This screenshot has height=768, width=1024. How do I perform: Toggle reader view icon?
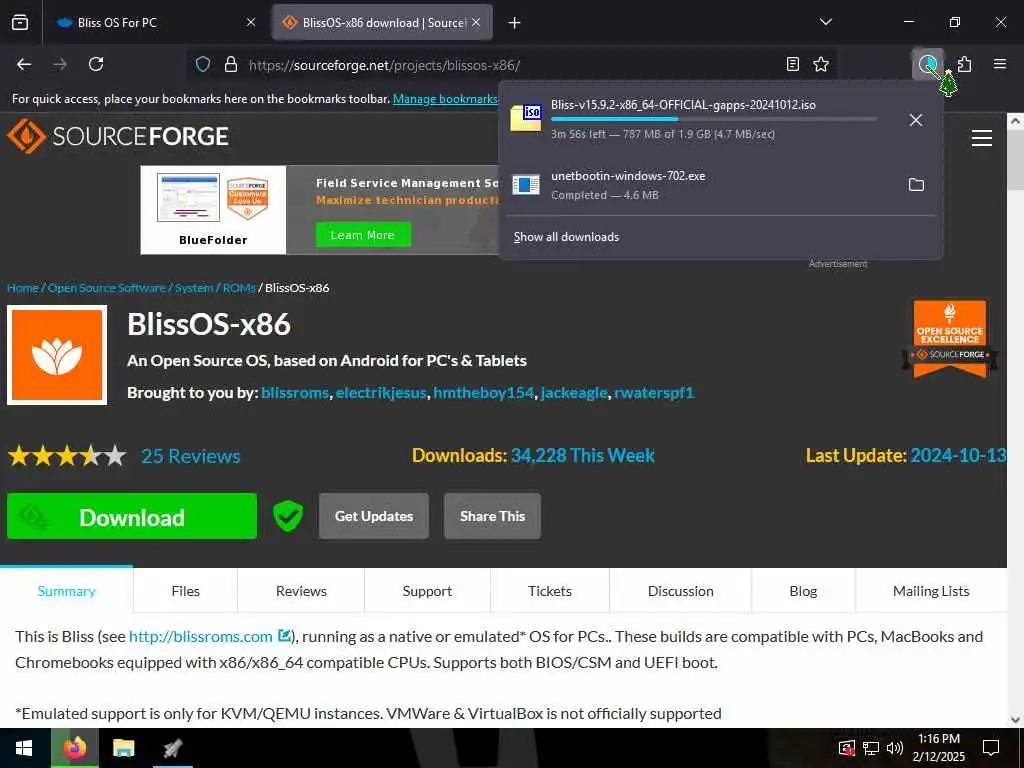[792, 64]
